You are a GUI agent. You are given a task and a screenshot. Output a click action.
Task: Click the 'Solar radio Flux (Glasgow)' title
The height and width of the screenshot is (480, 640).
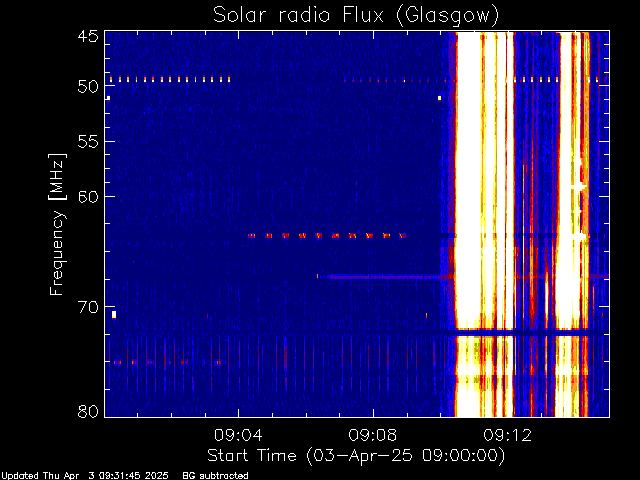356,16
